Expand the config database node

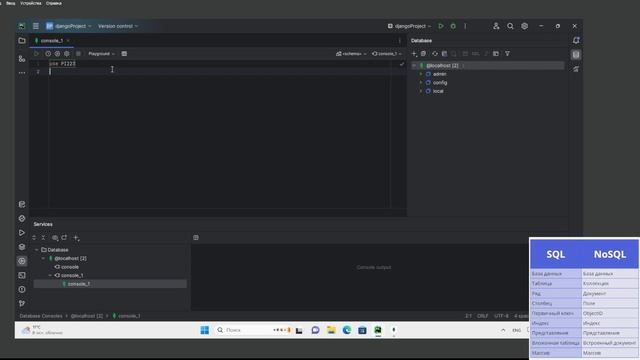(421, 82)
